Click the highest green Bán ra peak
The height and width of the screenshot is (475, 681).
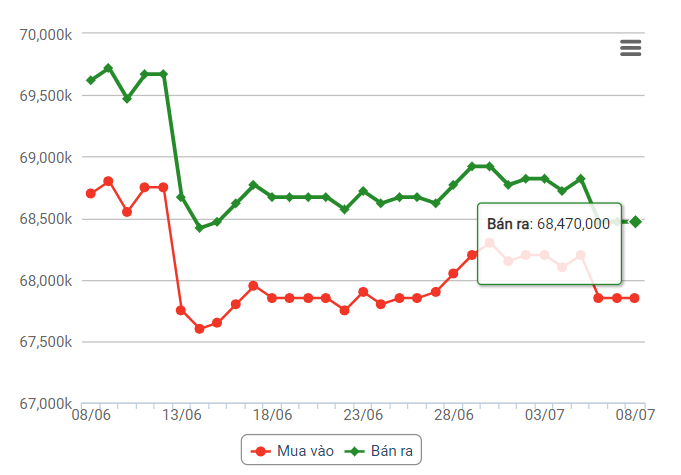(x=109, y=68)
